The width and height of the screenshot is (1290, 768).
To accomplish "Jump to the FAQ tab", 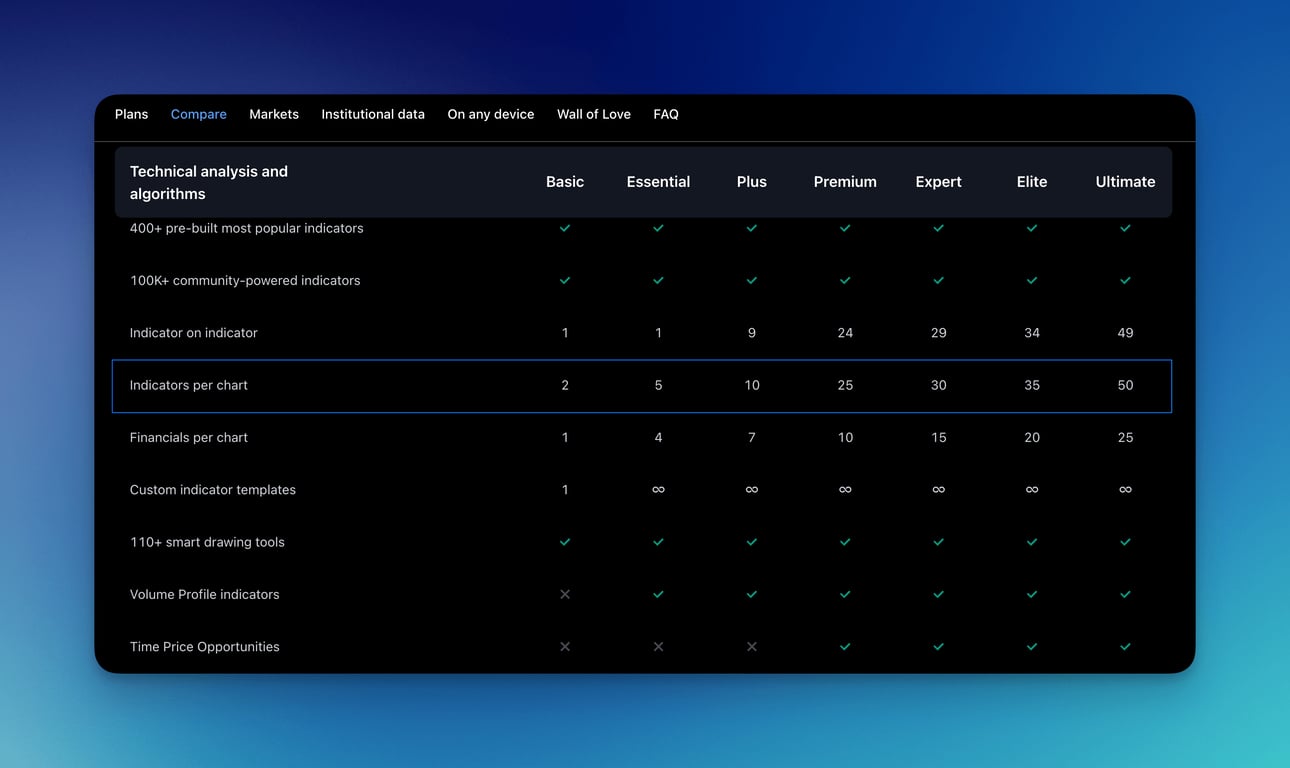I will 665,114.
